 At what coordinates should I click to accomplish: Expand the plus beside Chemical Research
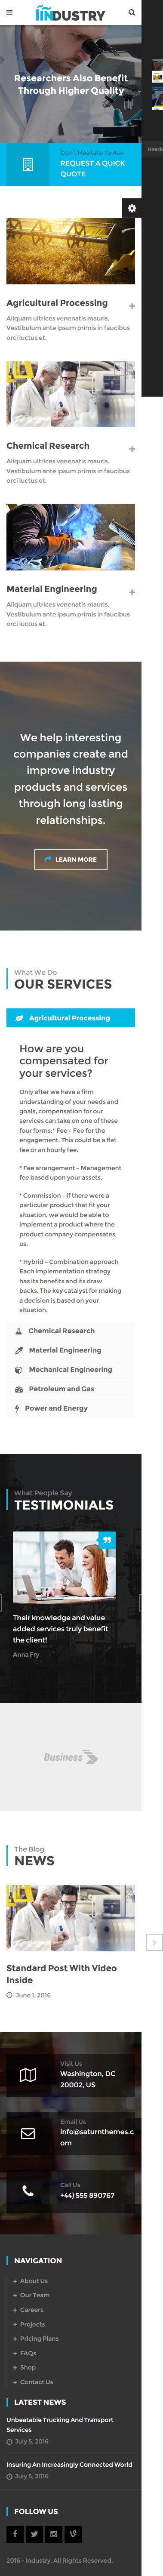click(x=132, y=449)
